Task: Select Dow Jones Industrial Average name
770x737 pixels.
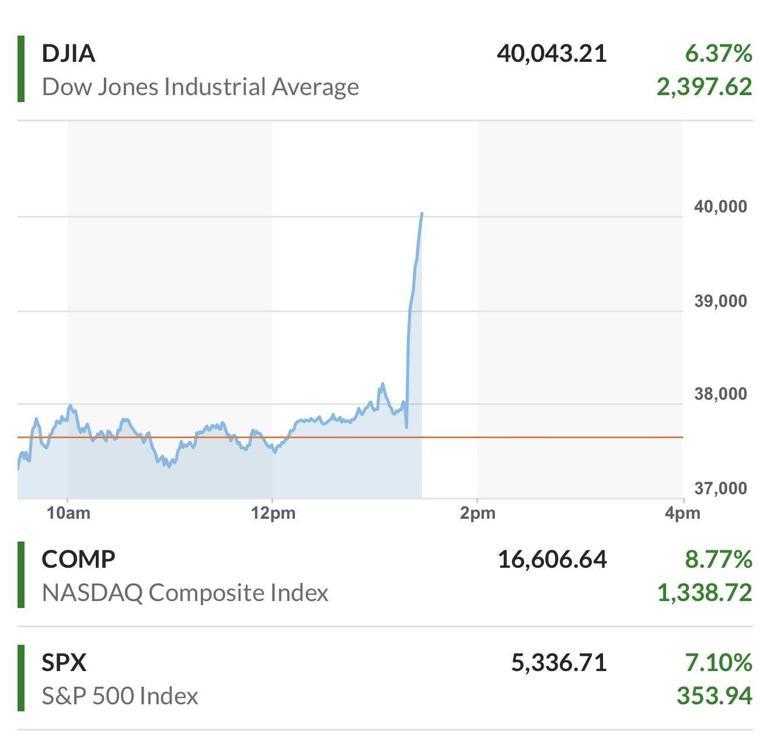Action: [200, 87]
